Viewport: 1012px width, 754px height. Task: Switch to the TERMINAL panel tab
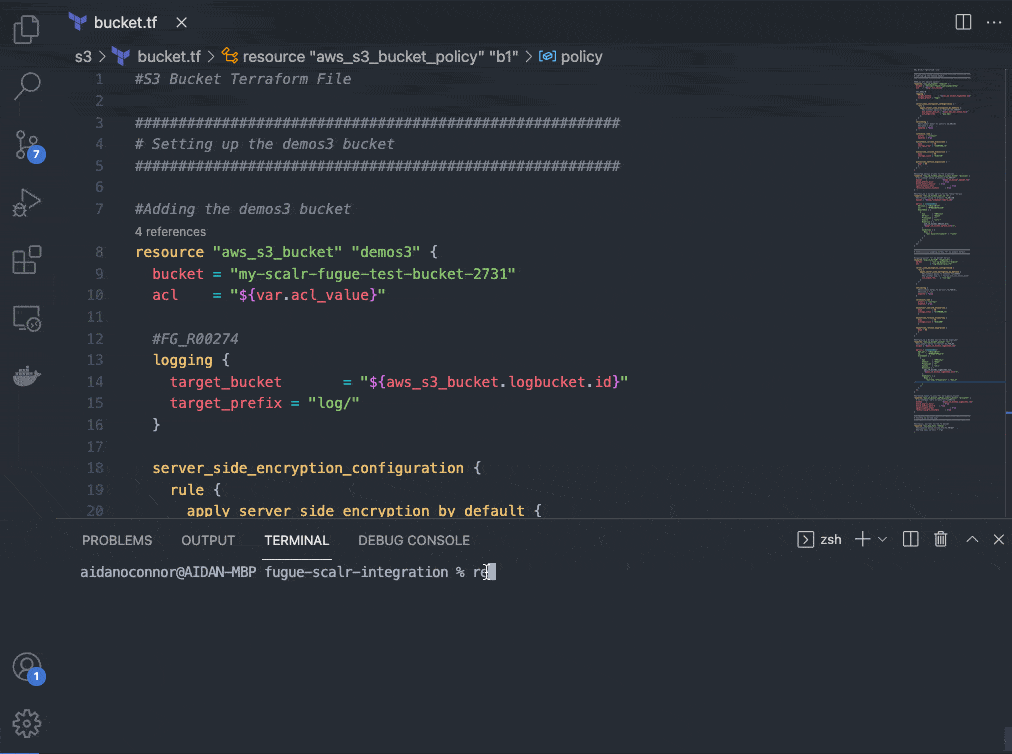(297, 540)
